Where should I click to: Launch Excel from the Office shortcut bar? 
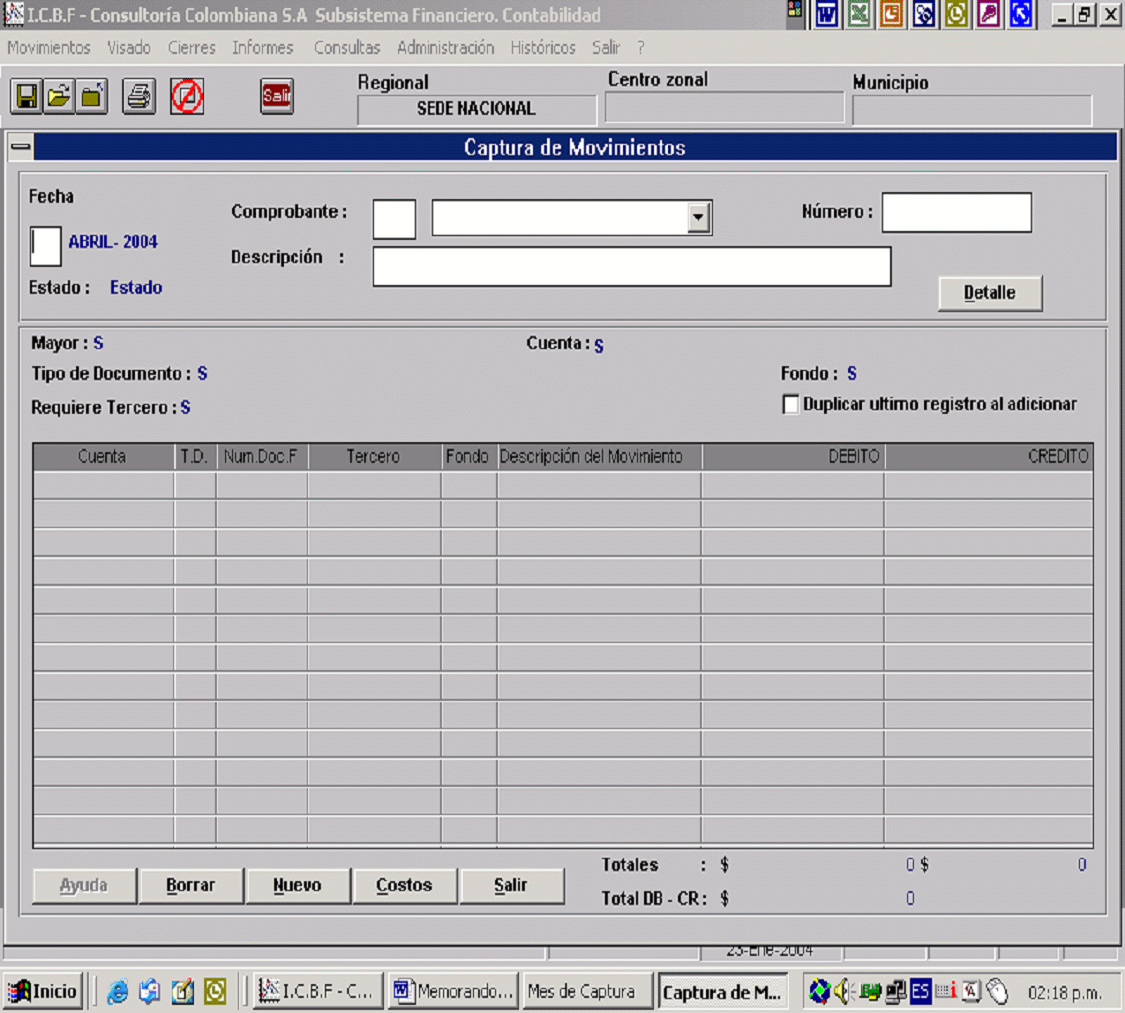[x=859, y=15]
